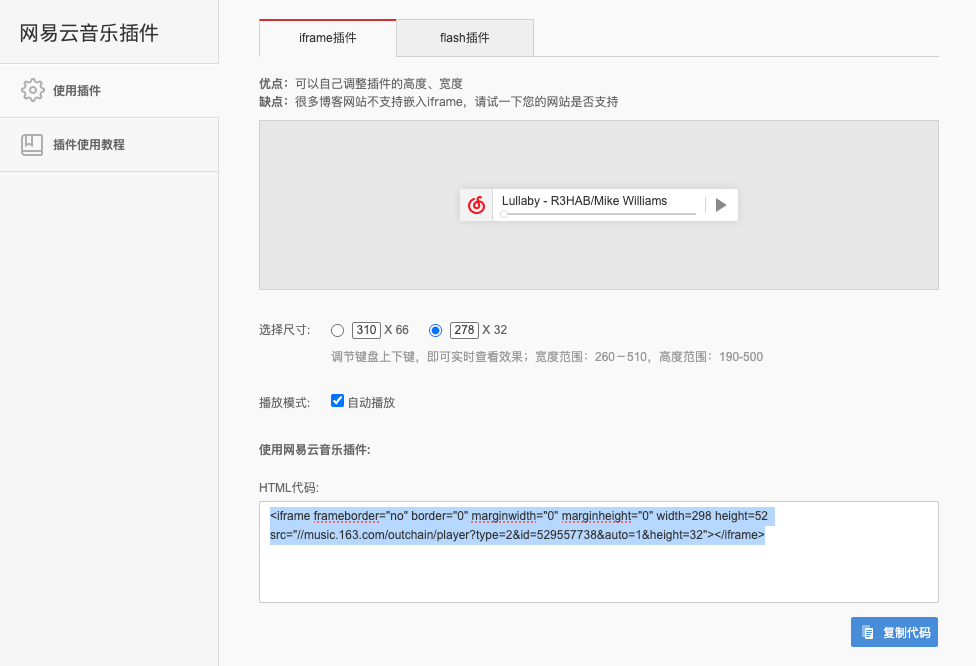The image size is (976, 666).
Task: Click the gear icon beside 使用插件
Action: click(32, 90)
